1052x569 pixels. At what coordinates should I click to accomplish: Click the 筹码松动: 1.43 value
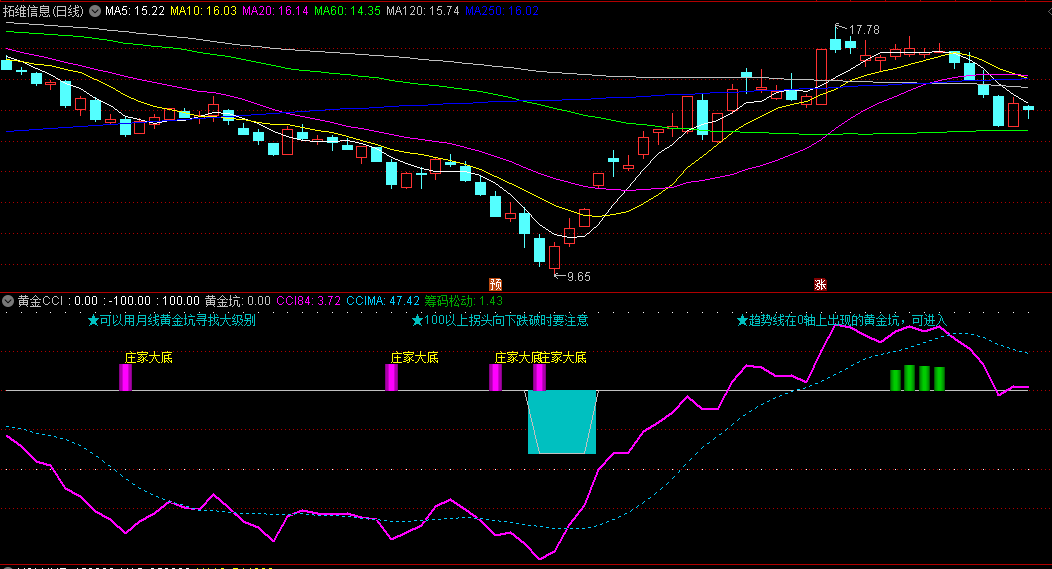click(464, 301)
